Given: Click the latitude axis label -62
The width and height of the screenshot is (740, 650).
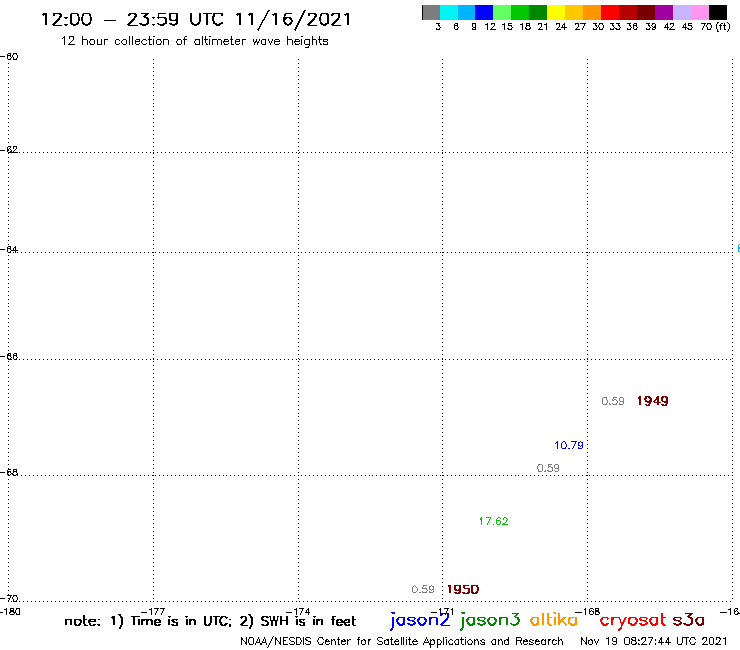Looking at the screenshot, I should [x=9, y=150].
